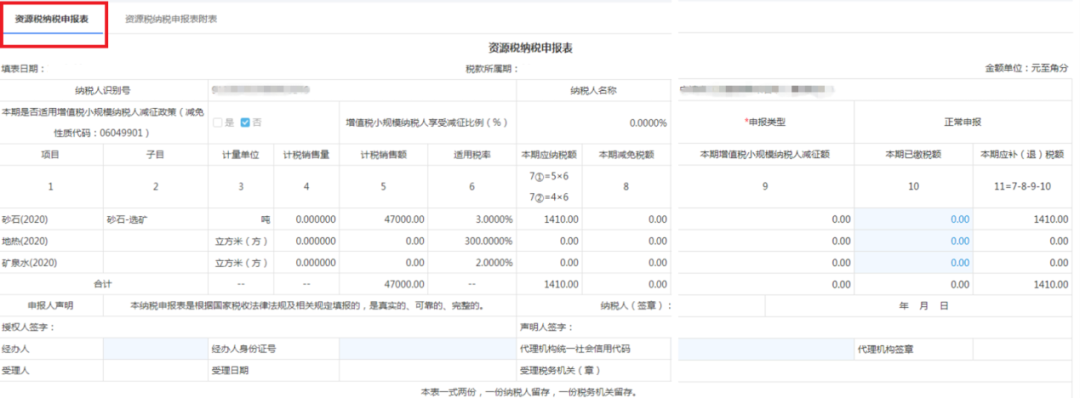Click 1410.00 本期应纳税额 in 合计 row
The image size is (1080, 398).
coord(549,284)
